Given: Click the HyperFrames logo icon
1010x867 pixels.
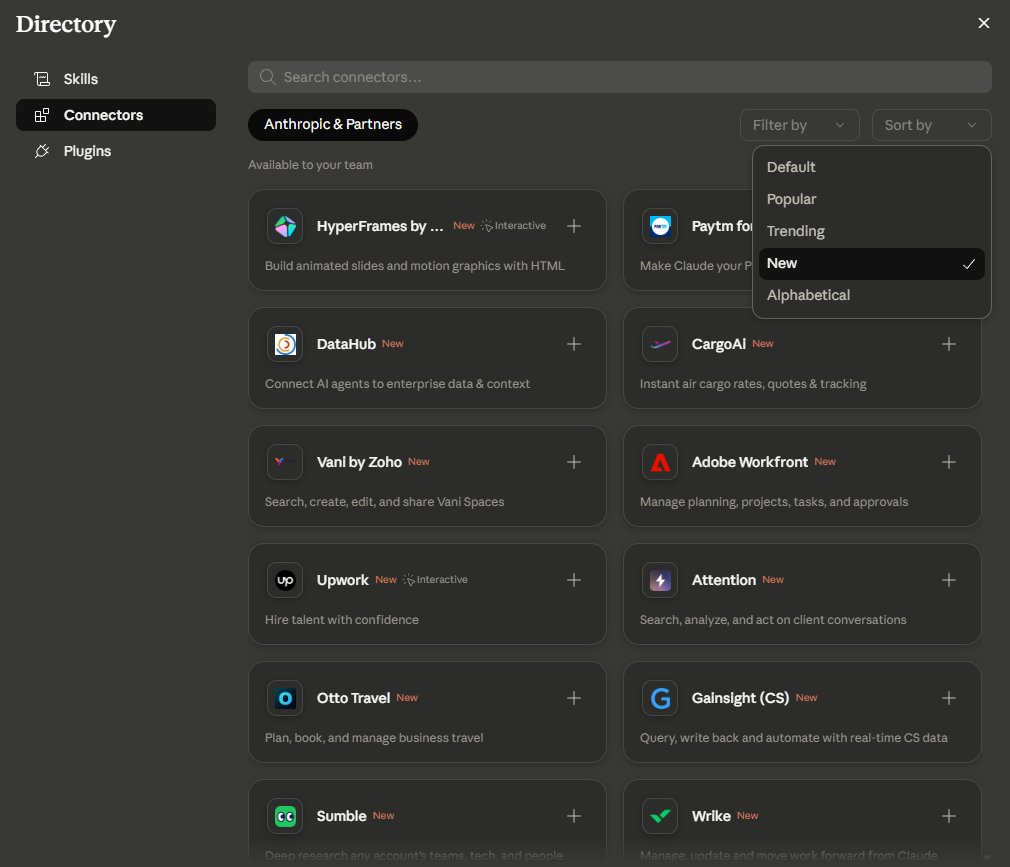Looking at the screenshot, I should click(x=285, y=226).
